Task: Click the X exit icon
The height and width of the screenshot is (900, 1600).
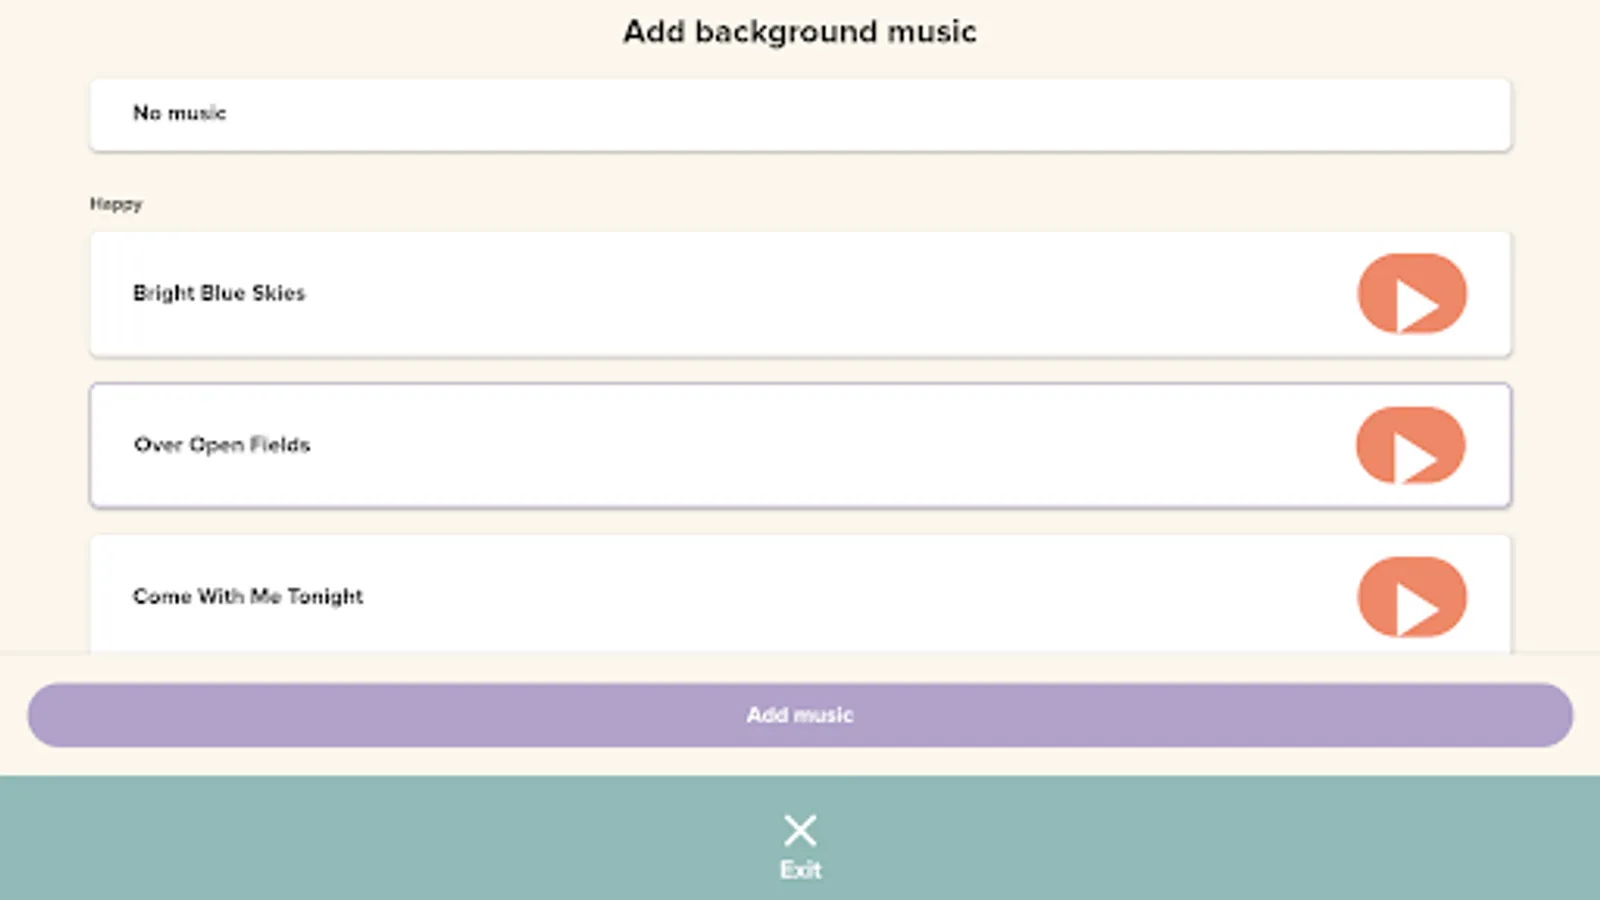Action: 800,830
